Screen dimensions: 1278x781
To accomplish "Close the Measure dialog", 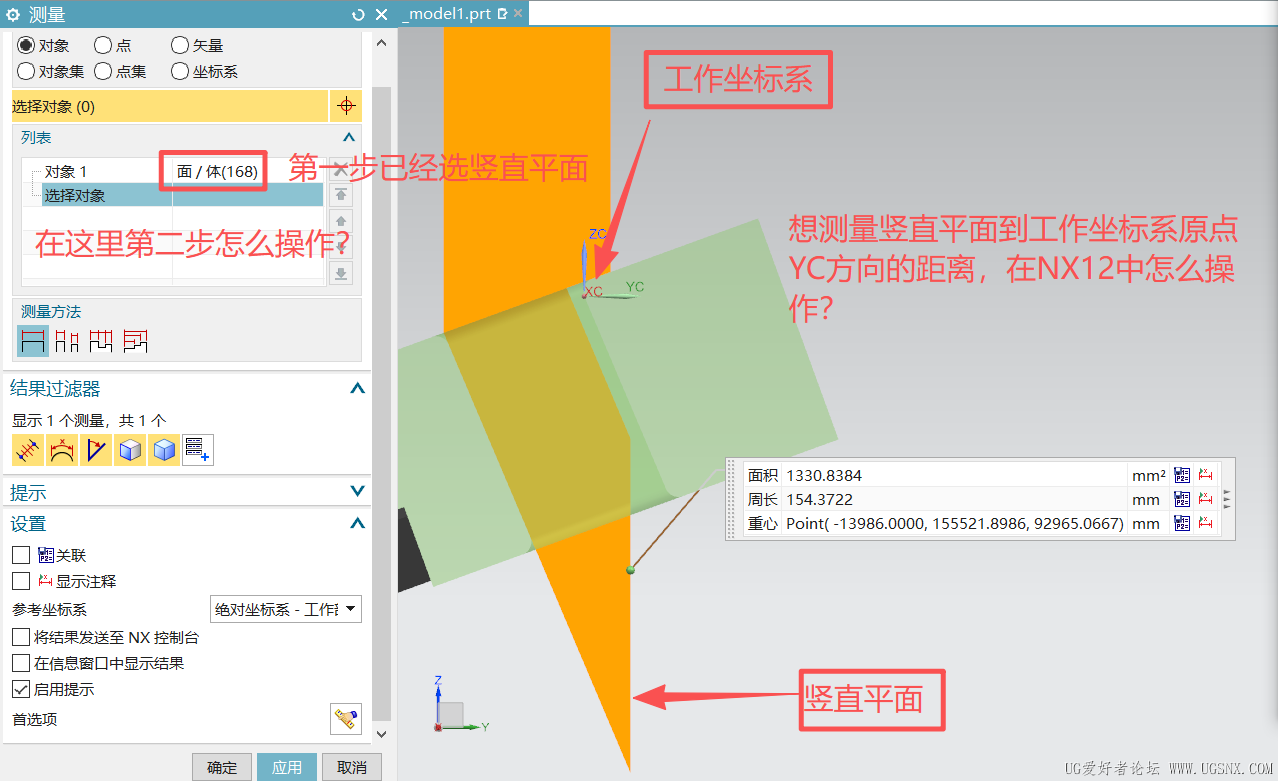I will pyautogui.click(x=382, y=14).
